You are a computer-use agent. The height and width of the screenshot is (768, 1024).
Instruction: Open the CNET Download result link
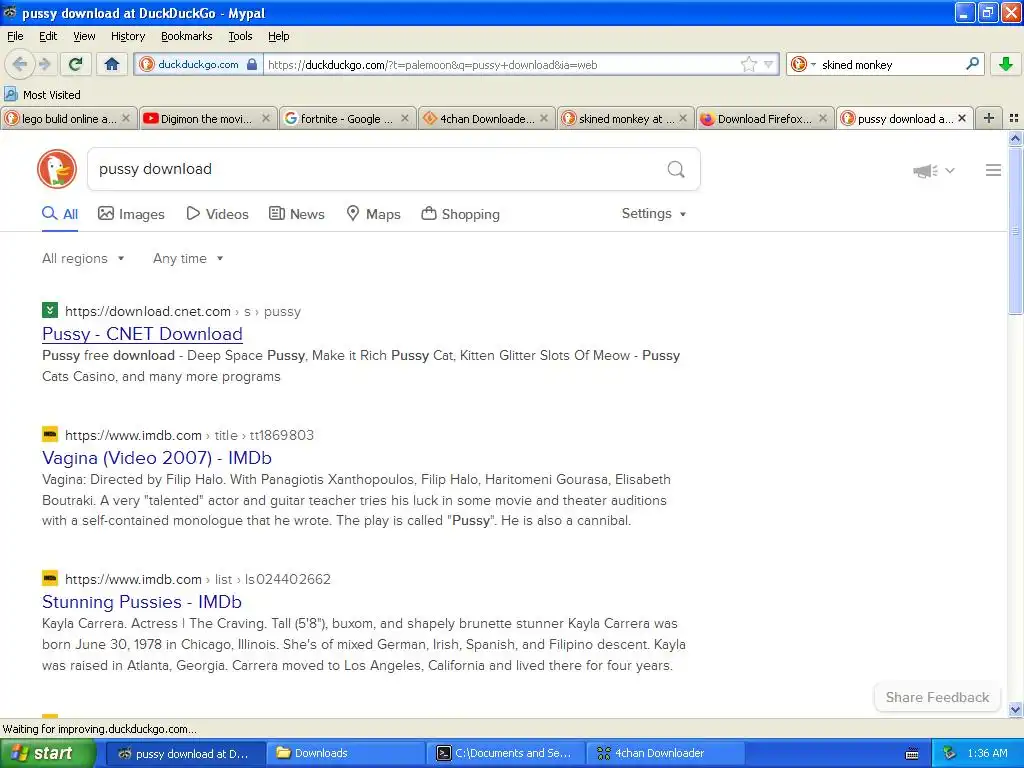click(142, 334)
